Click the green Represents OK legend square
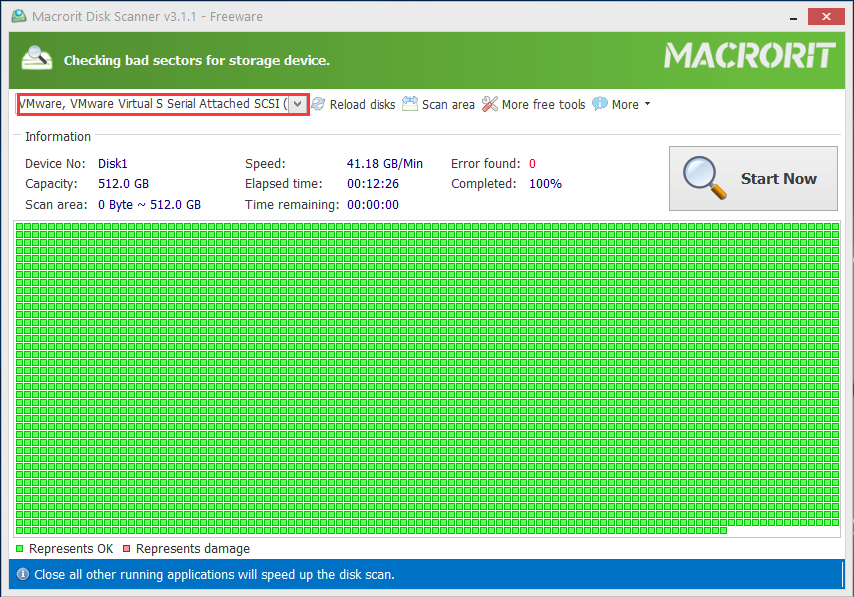Image resolution: width=854 pixels, height=597 pixels. (20, 549)
